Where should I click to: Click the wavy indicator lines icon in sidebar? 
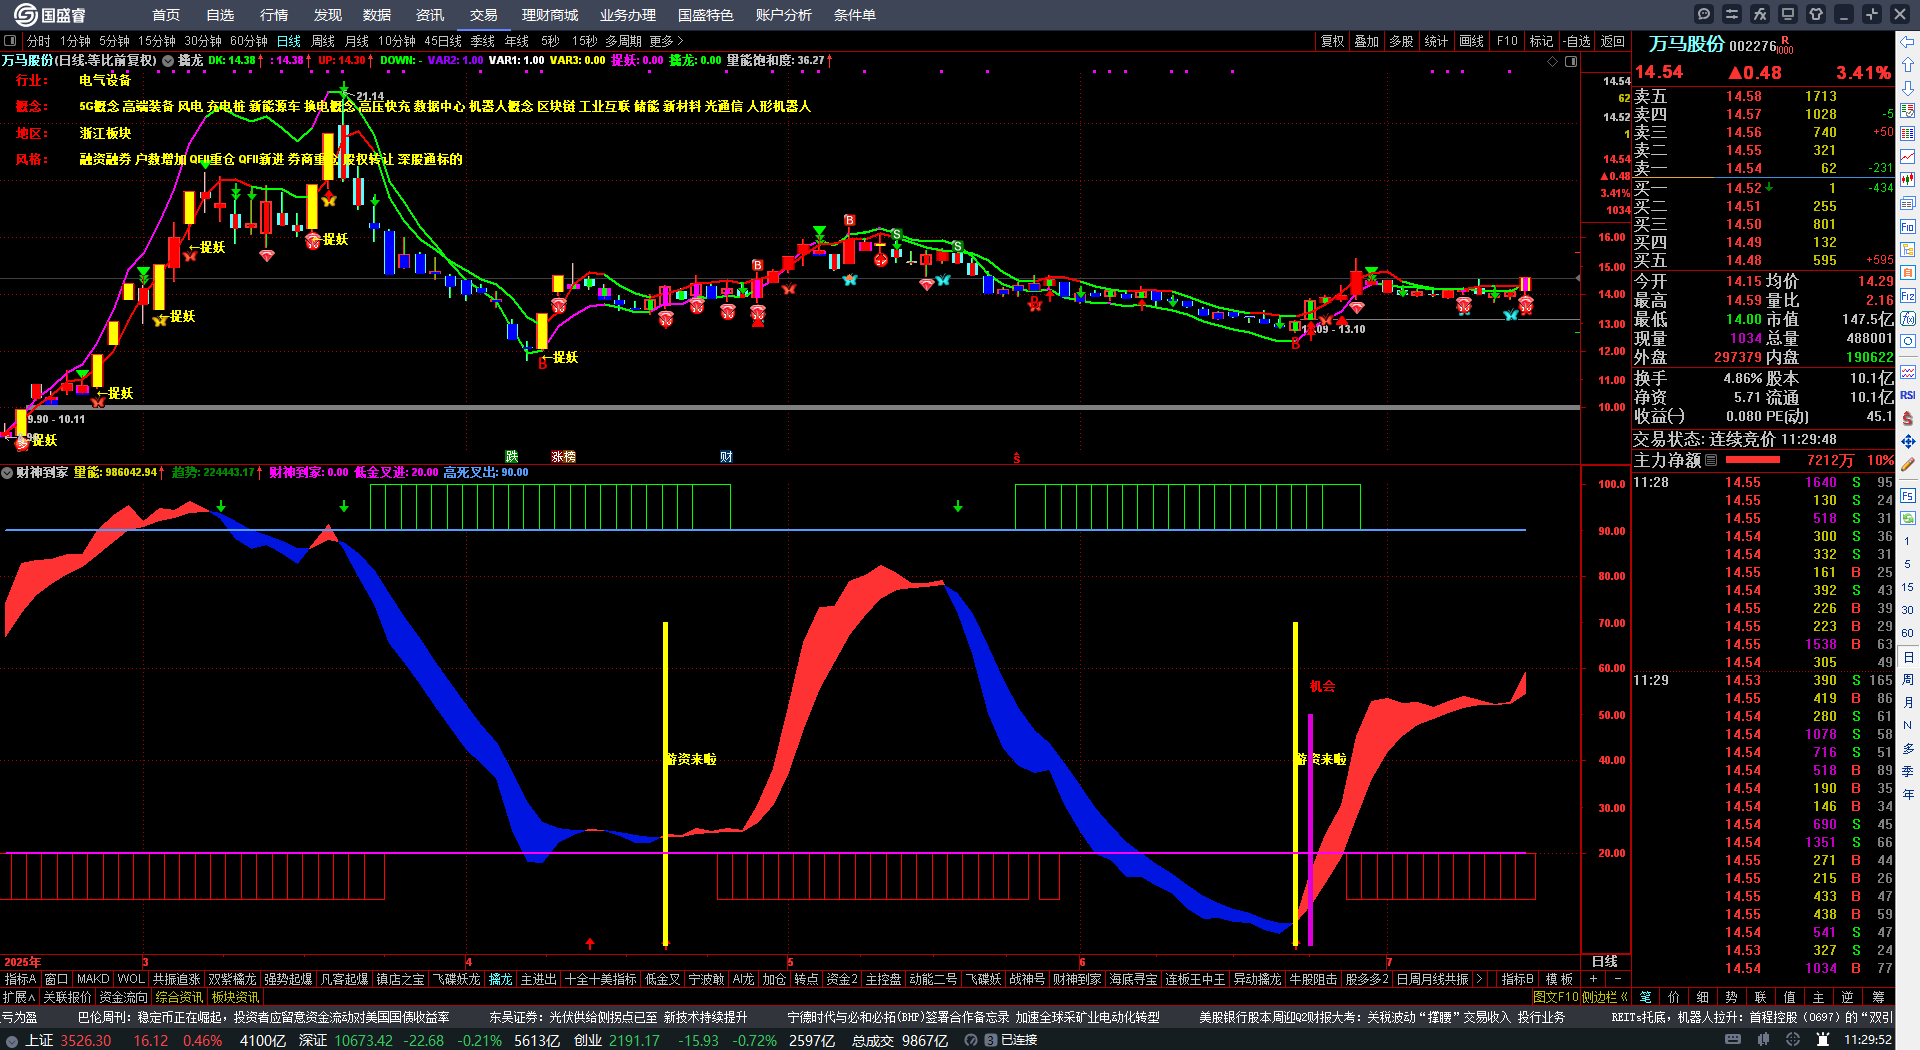pyautogui.click(x=1908, y=372)
